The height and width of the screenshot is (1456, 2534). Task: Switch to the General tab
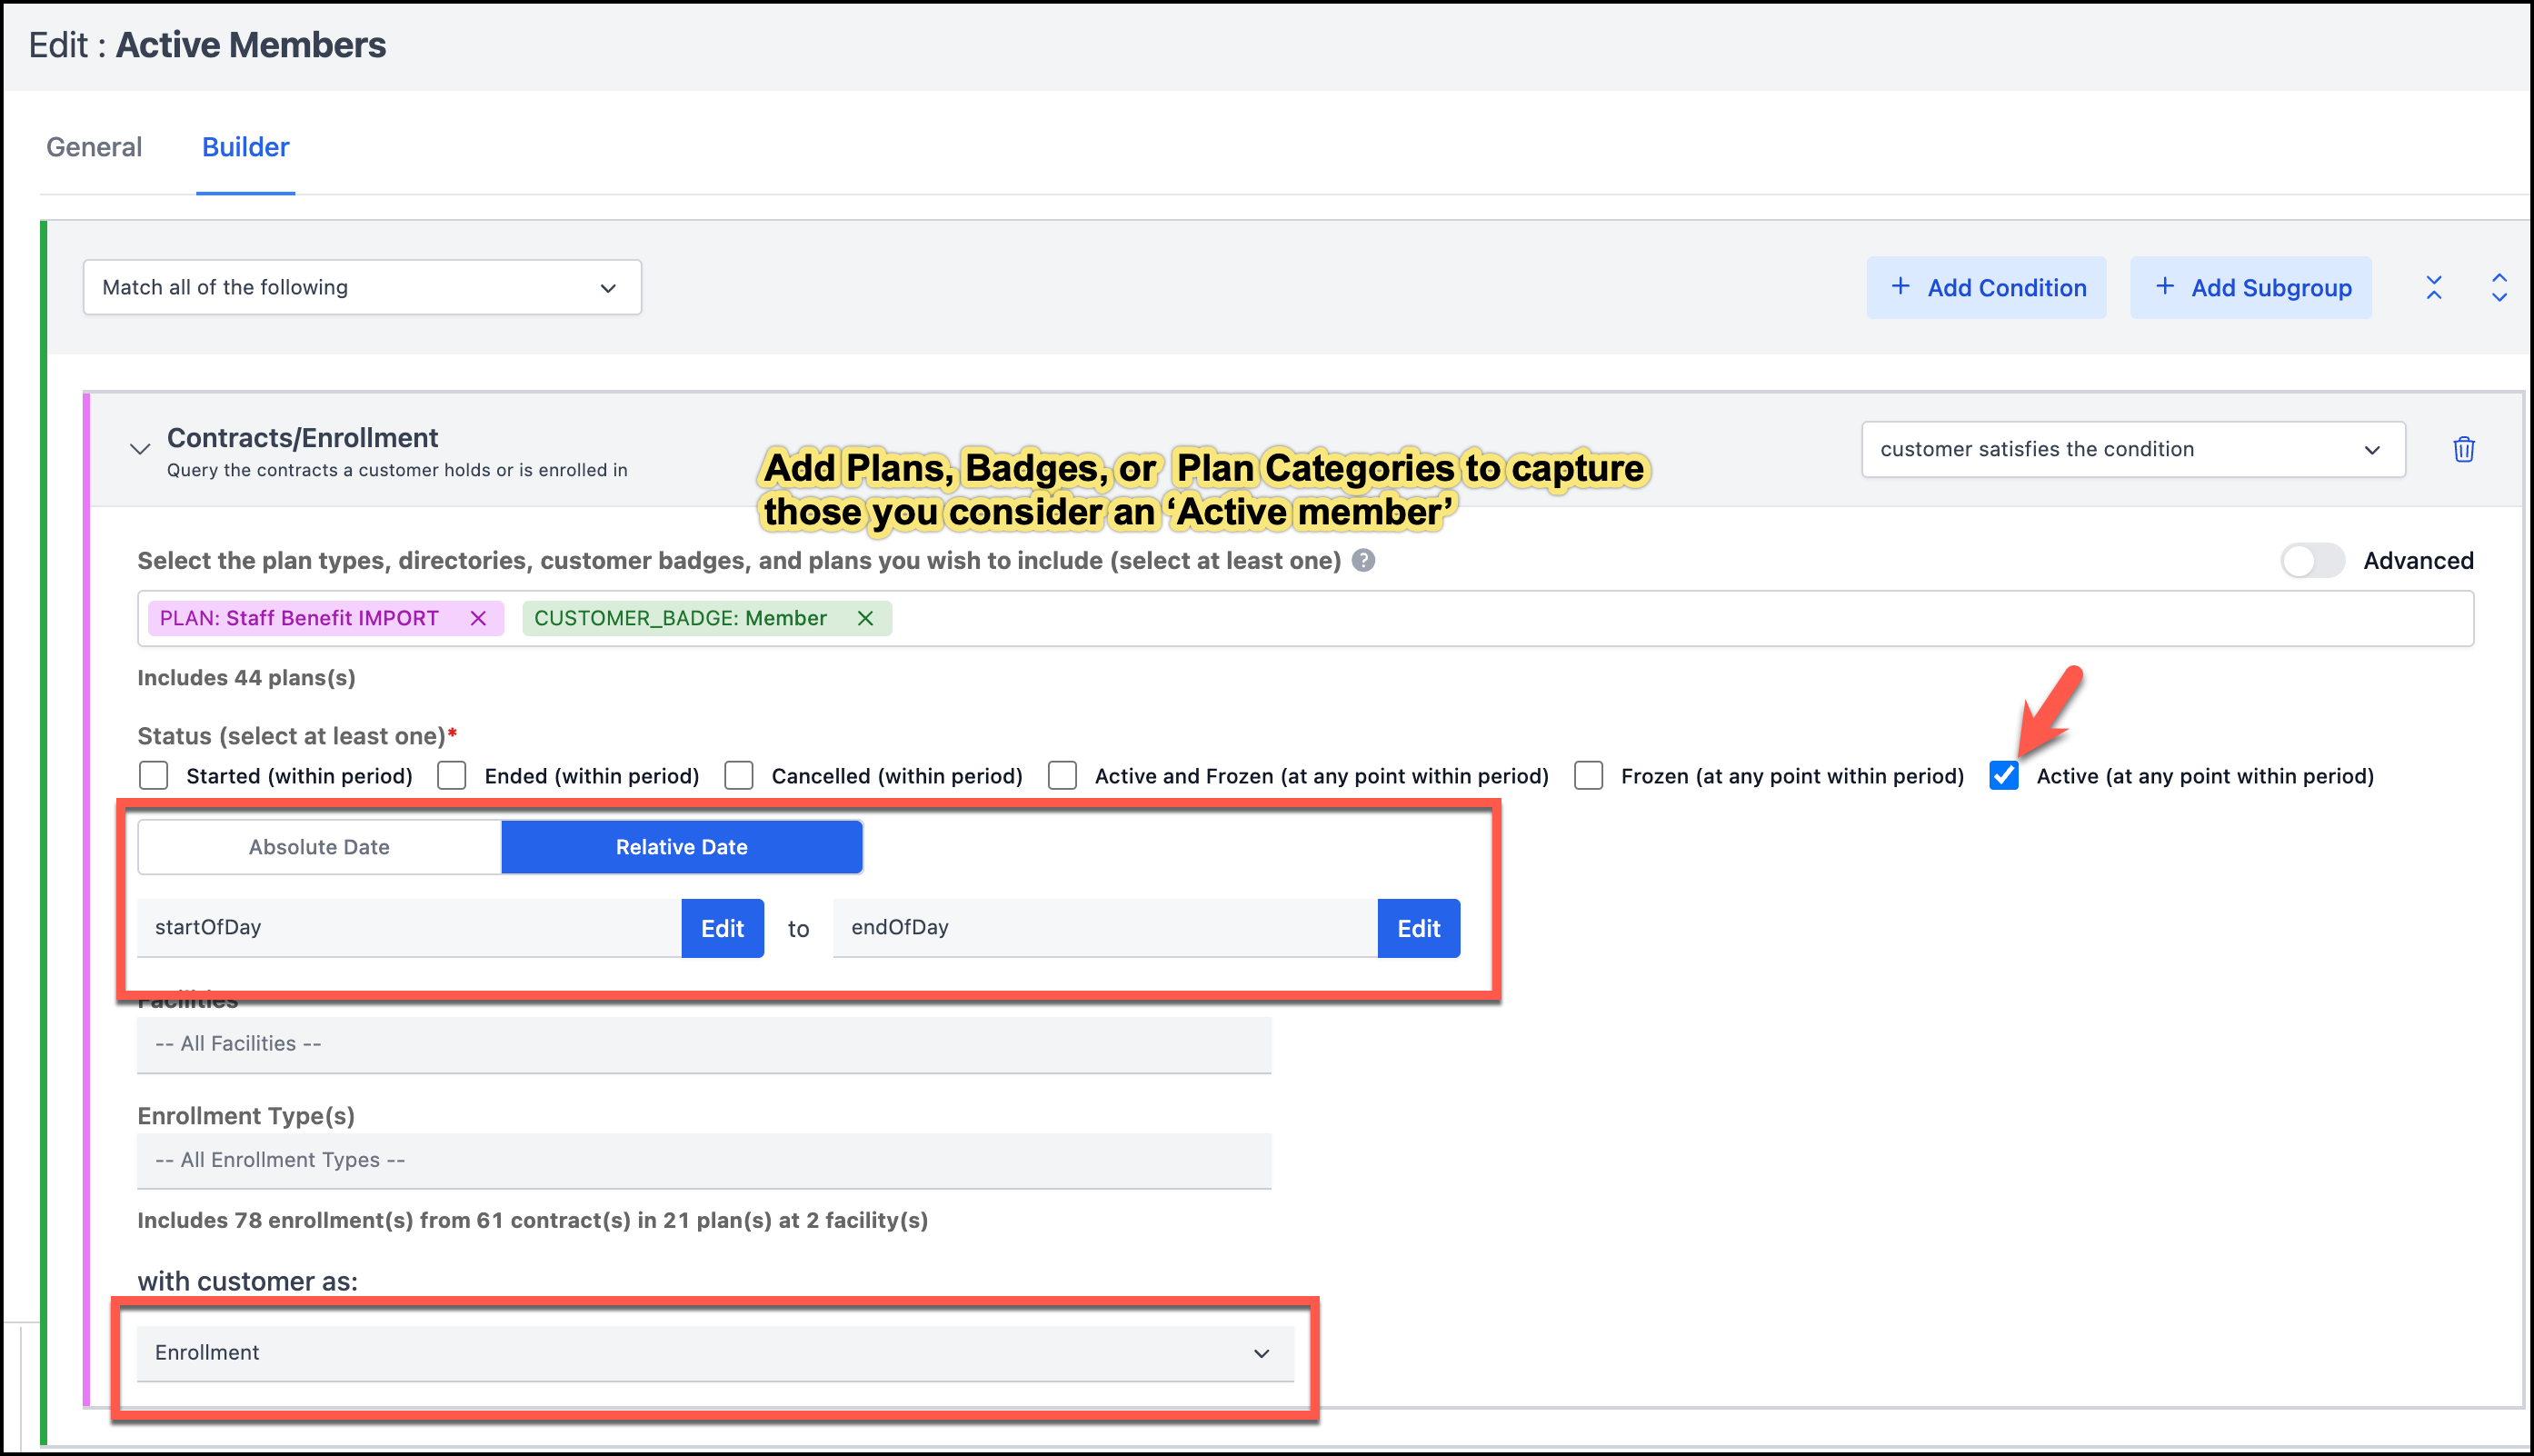tap(94, 147)
